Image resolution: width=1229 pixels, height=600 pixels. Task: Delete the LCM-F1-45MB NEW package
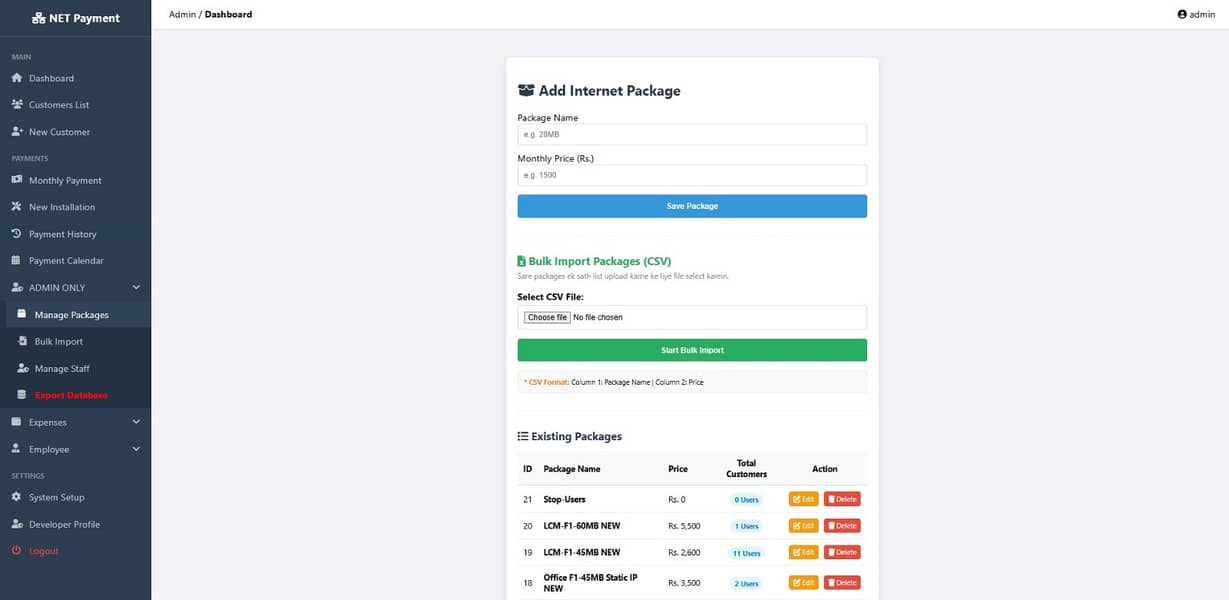tap(842, 552)
